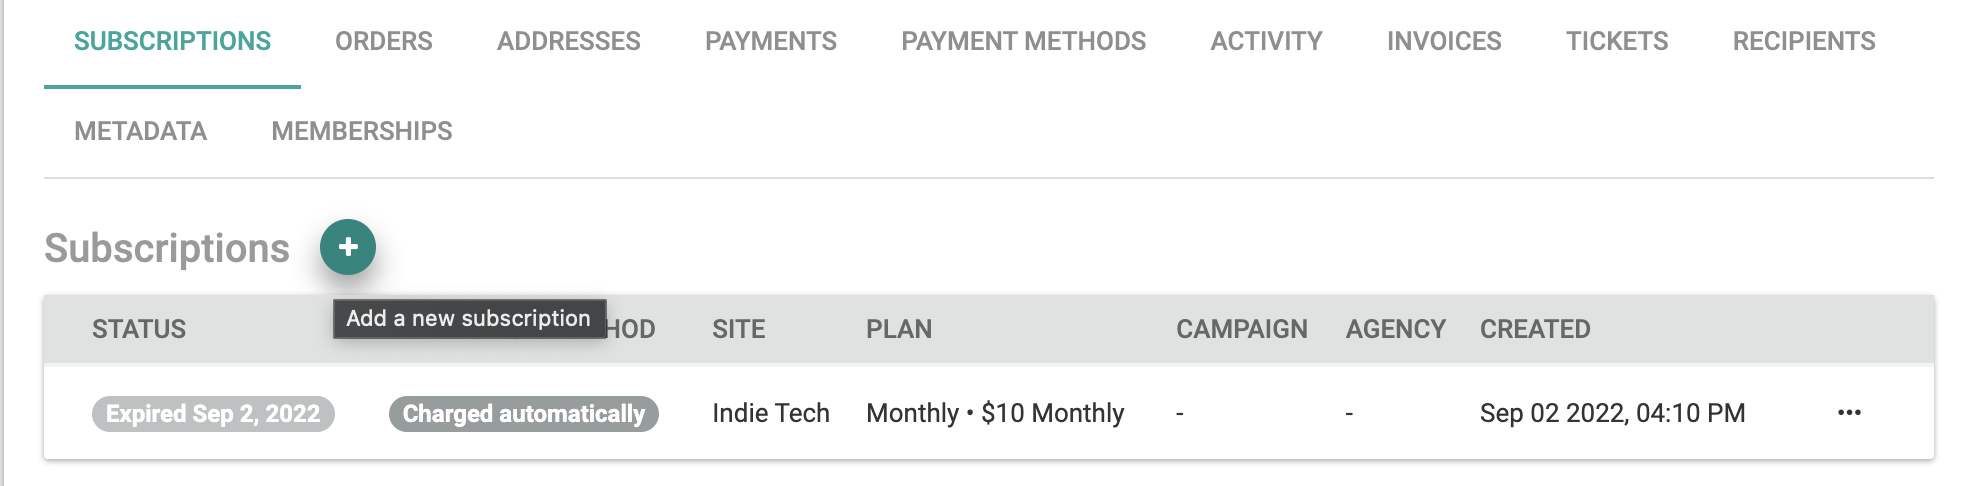Open the Addresses tab
Viewport: 1970px width, 486px height.
point(569,42)
